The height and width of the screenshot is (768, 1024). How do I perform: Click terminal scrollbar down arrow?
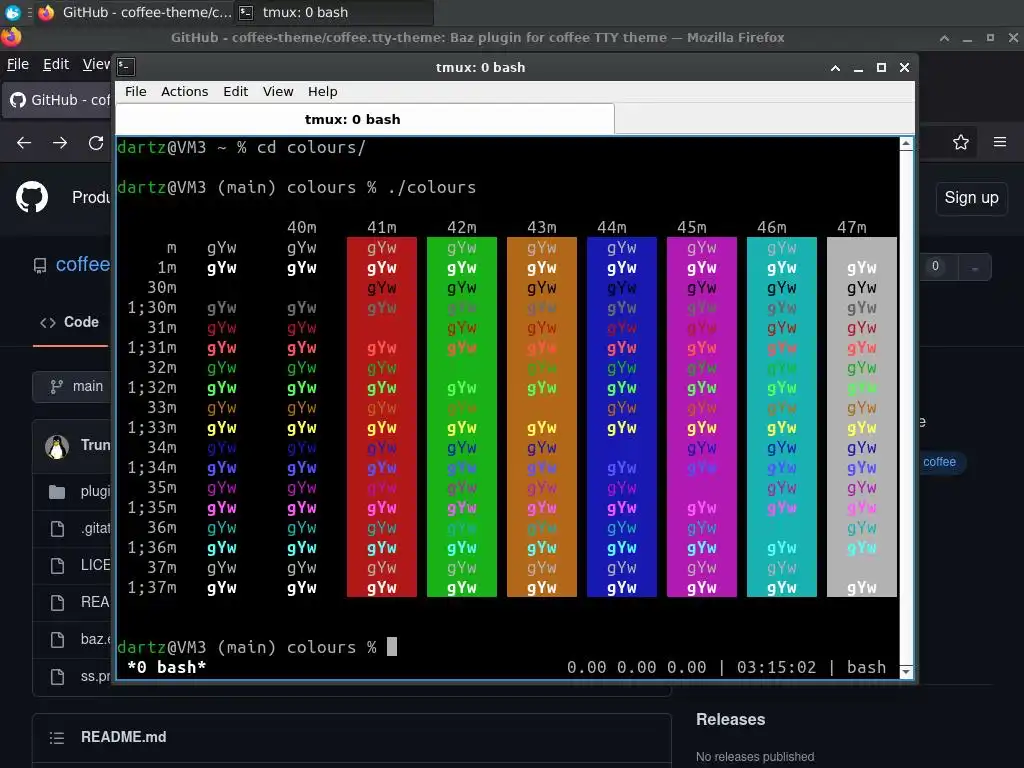click(x=906, y=671)
